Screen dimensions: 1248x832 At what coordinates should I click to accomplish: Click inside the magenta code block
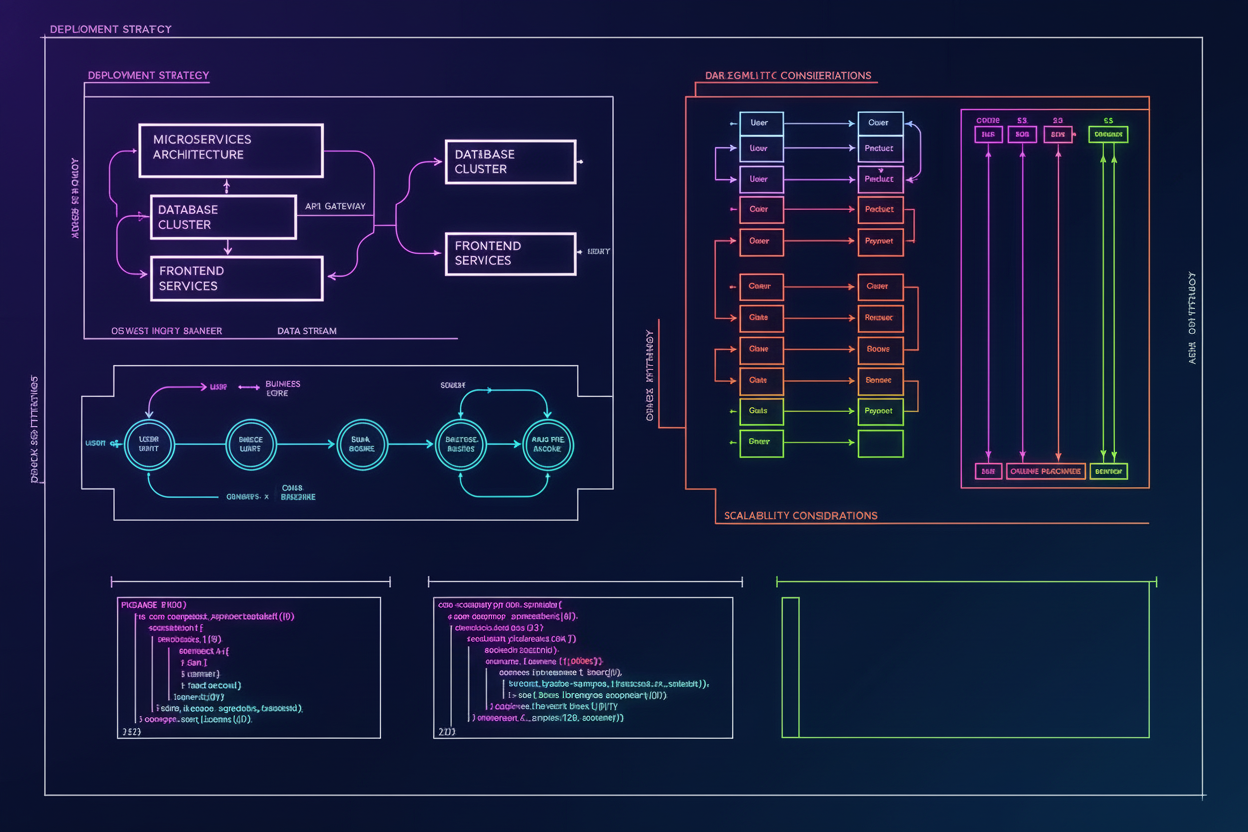click(249, 667)
